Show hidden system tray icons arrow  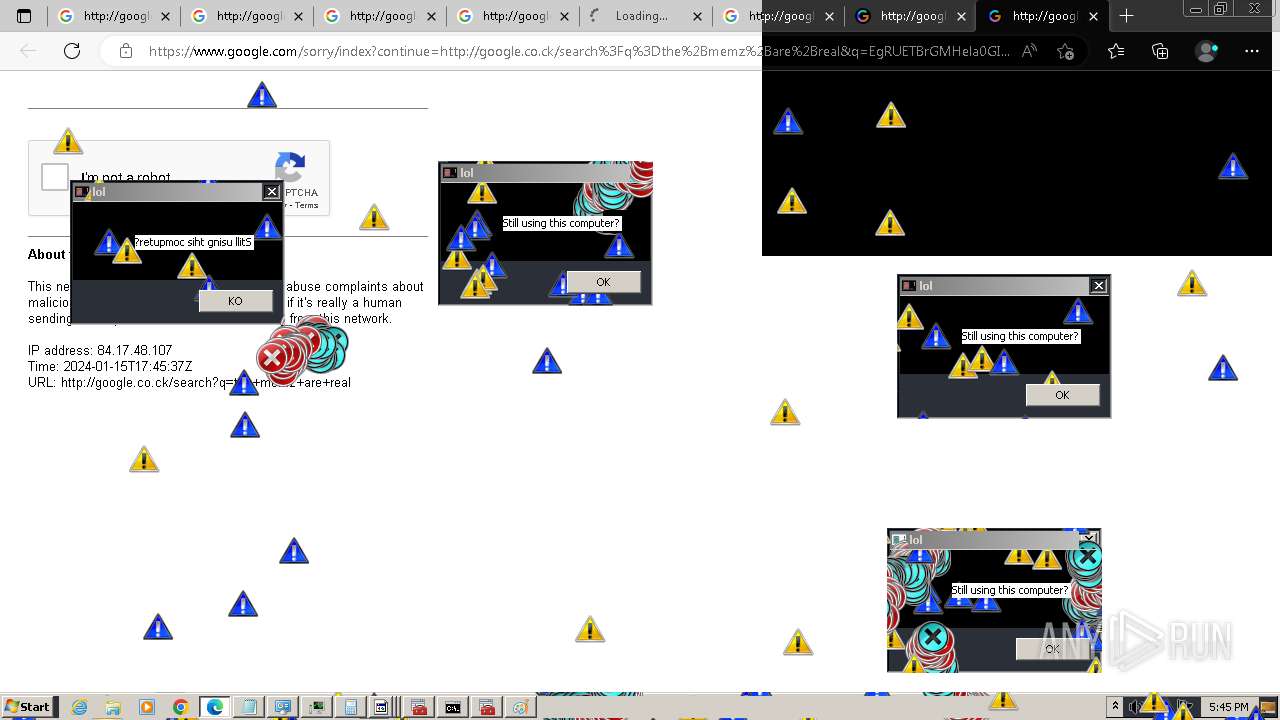tap(1115, 707)
